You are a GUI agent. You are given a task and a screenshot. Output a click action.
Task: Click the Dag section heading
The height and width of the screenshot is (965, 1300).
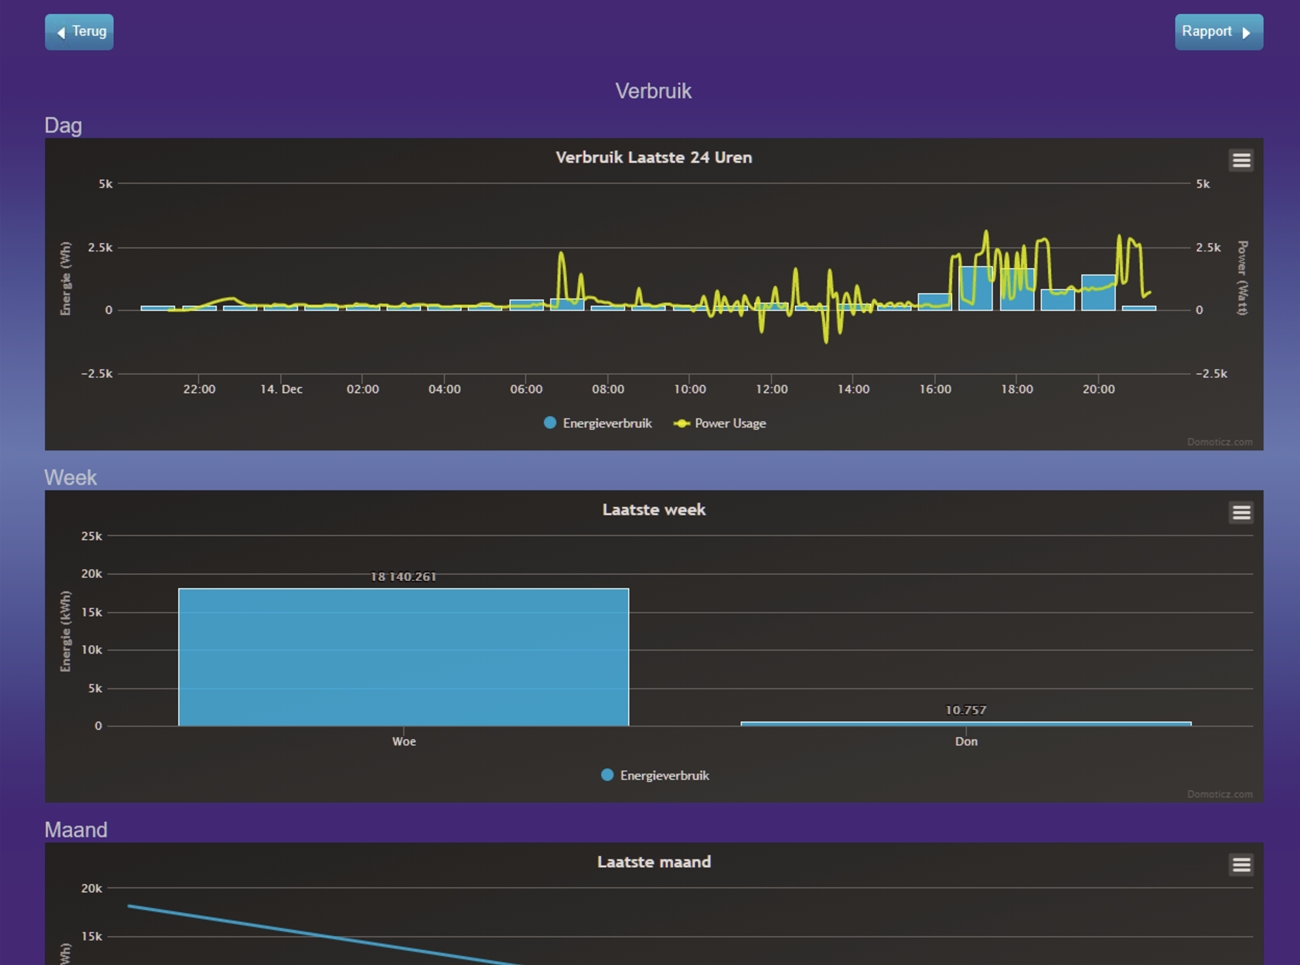pyautogui.click(x=63, y=126)
